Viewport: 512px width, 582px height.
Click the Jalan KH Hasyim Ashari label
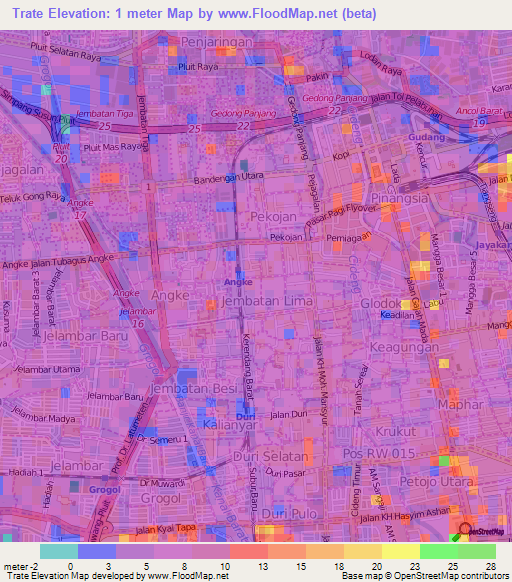click(x=405, y=515)
